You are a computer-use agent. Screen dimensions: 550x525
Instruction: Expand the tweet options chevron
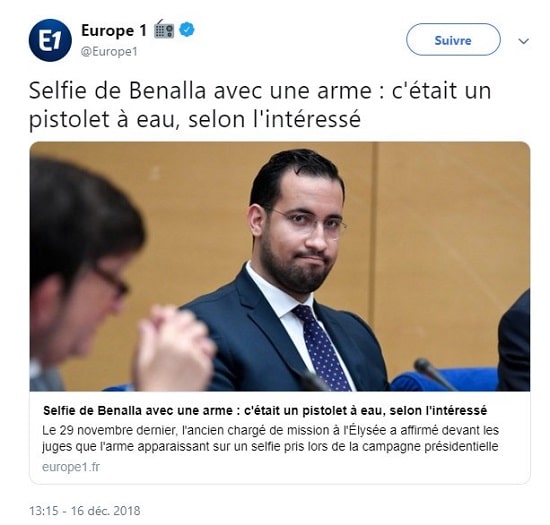(523, 41)
